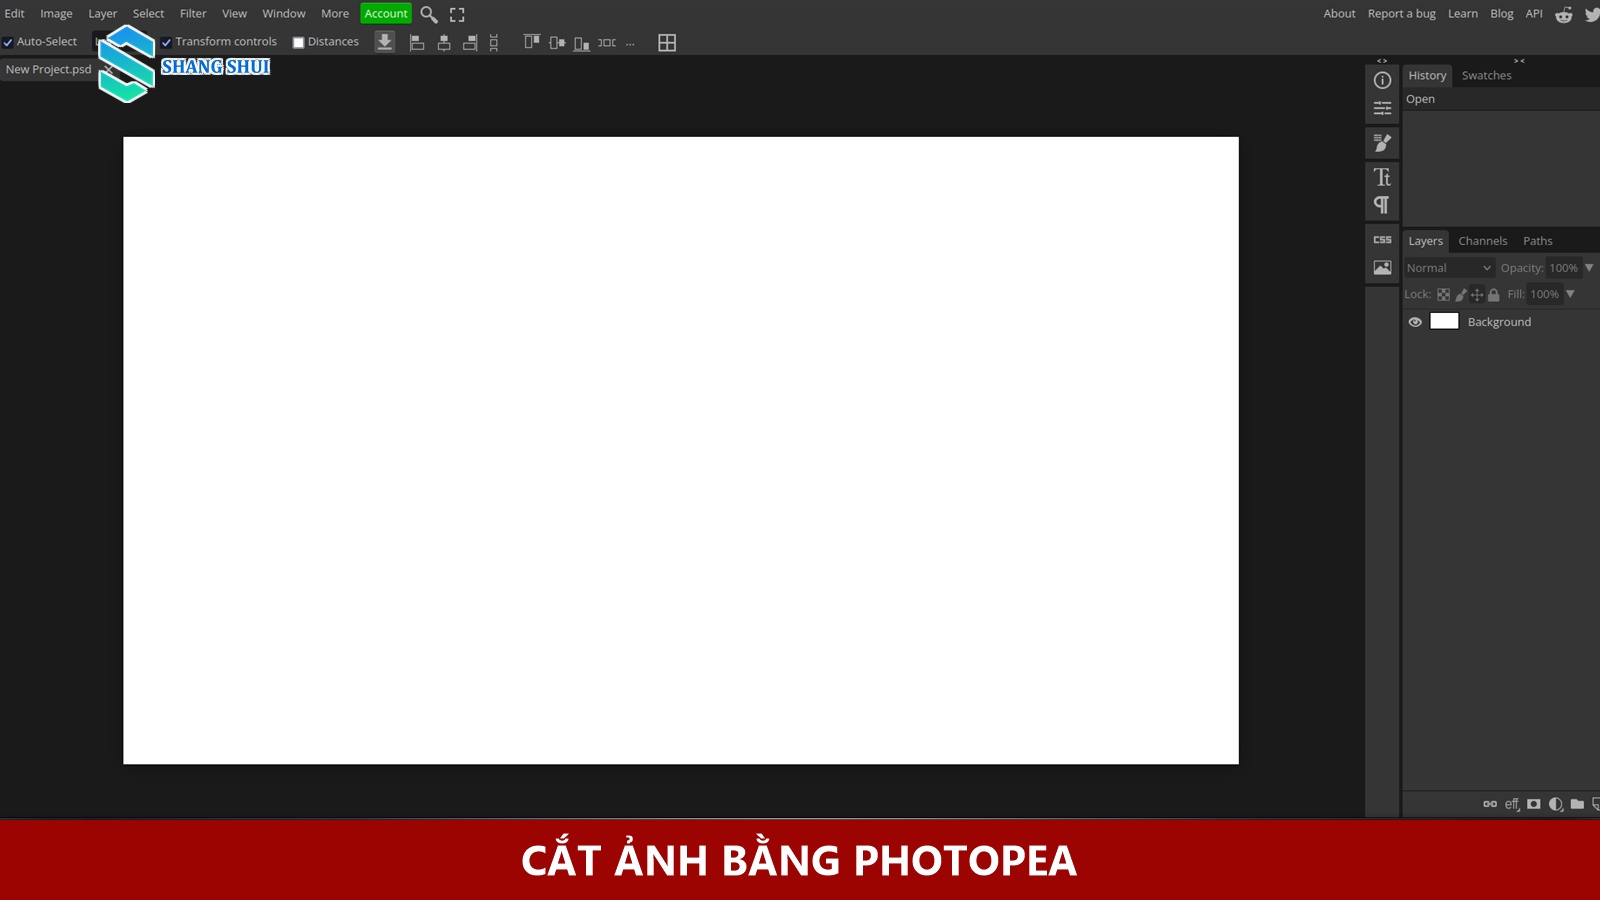Image resolution: width=1600 pixels, height=900 pixels.
Task: Open the Reddit icon link
Action: click(x=1564, y=14)
